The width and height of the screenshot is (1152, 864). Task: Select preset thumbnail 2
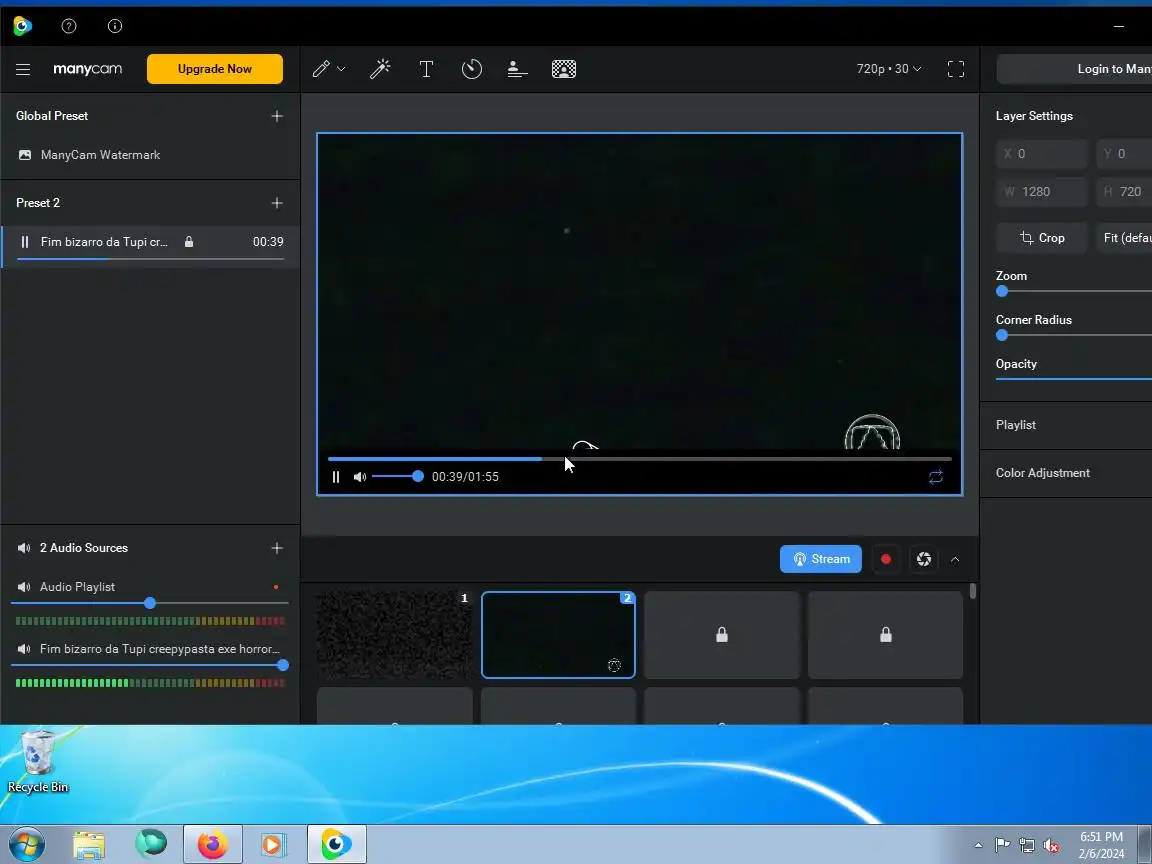pyautogui.click(x=558, y=635)
